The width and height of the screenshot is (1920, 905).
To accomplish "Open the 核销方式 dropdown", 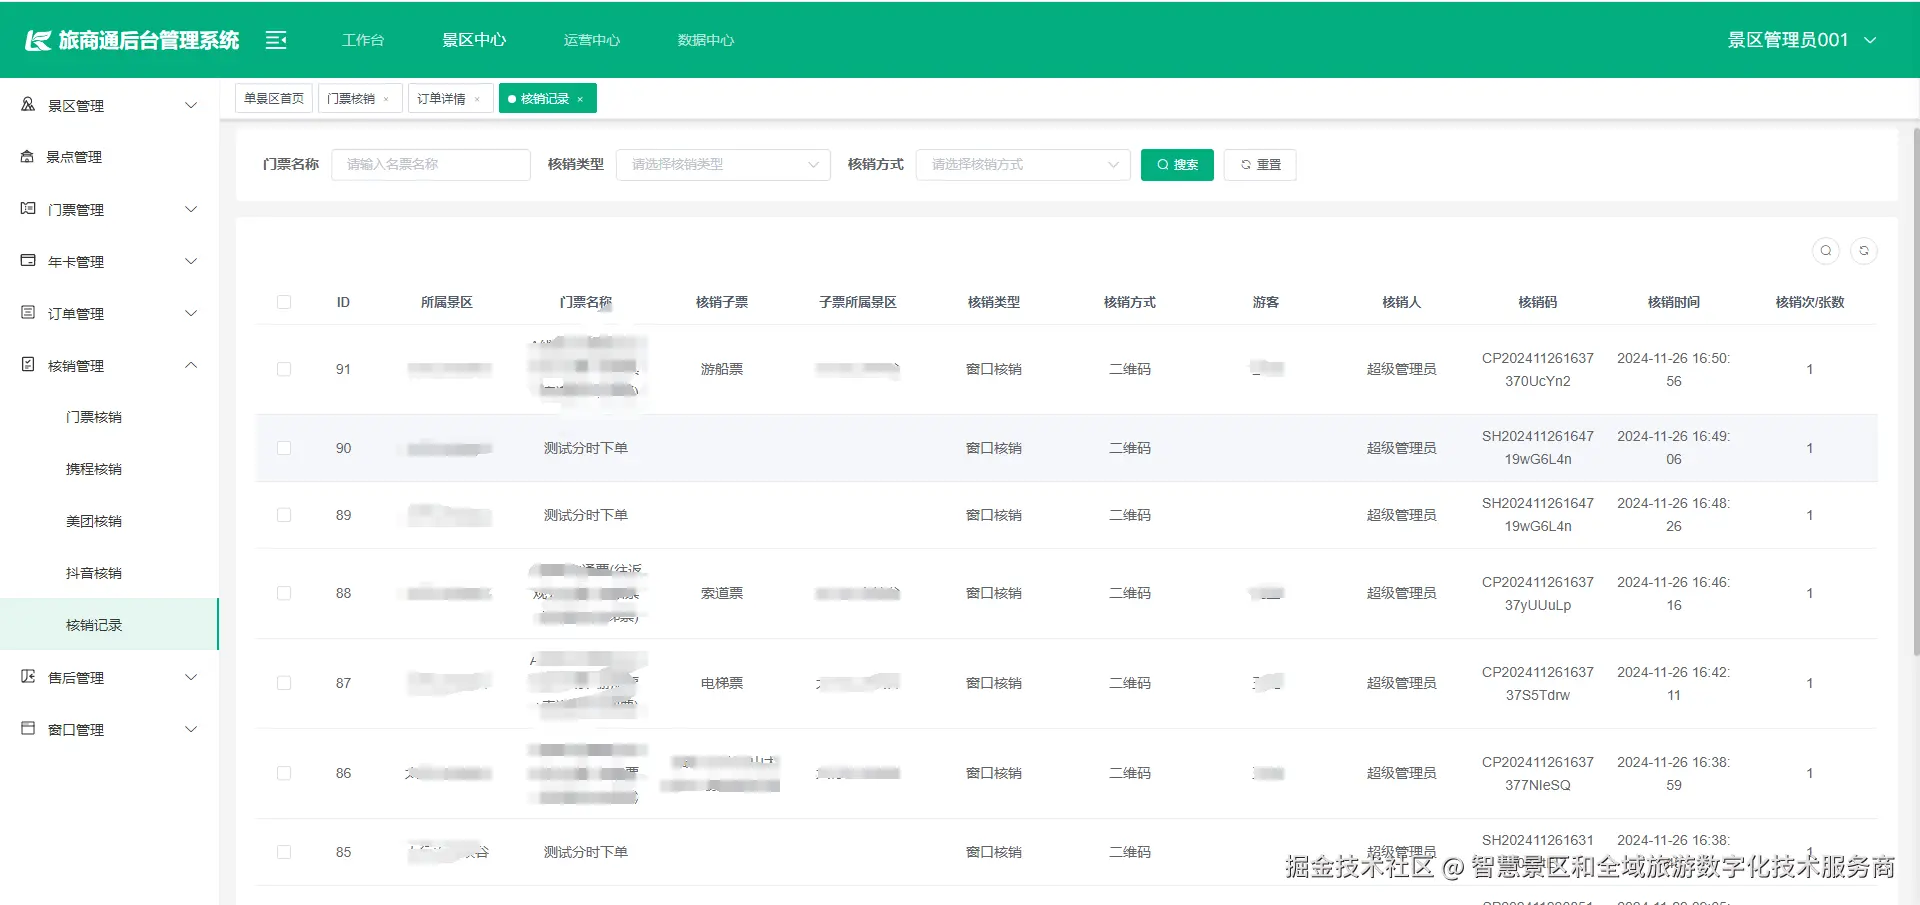I will click(1022, 165).
